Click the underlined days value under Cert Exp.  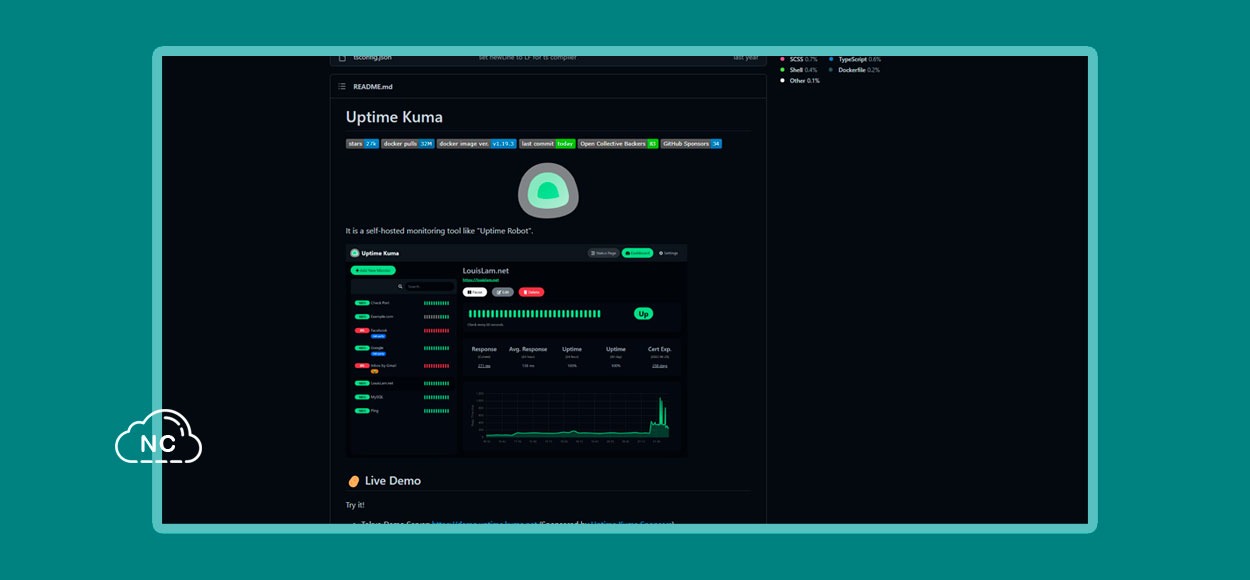coord(660,366)
